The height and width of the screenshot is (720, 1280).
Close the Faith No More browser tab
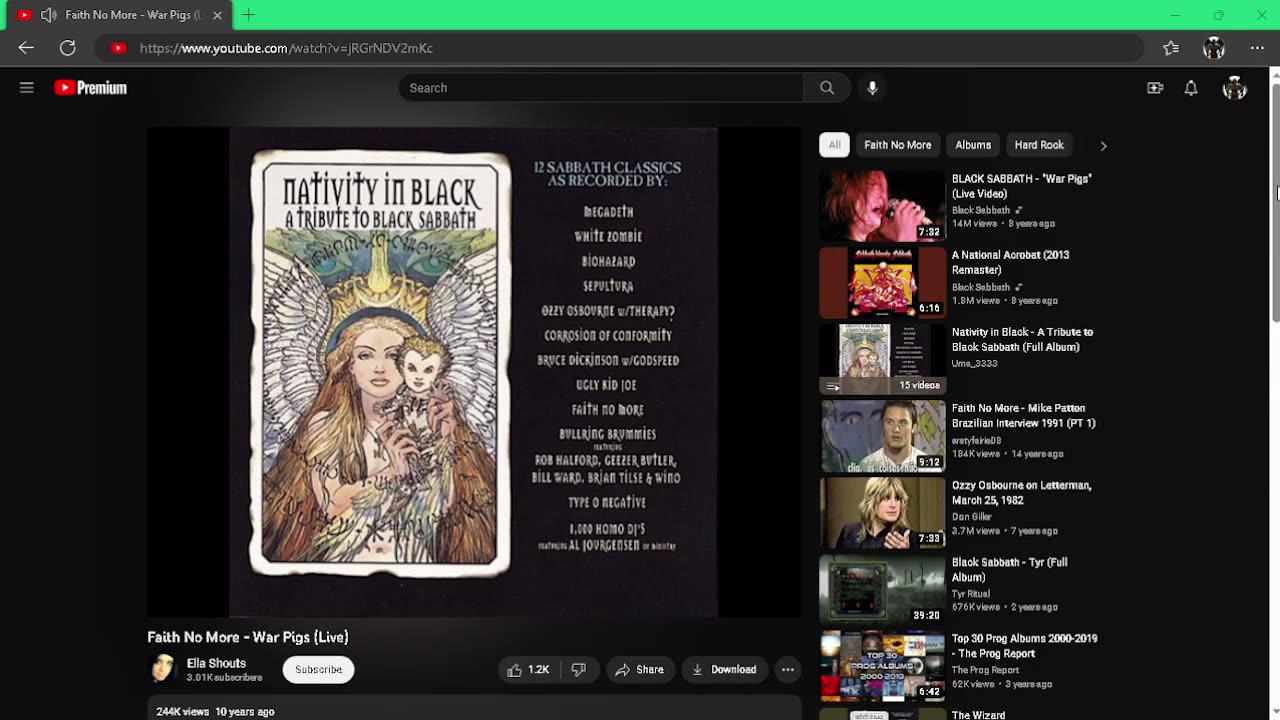(217, 15)
